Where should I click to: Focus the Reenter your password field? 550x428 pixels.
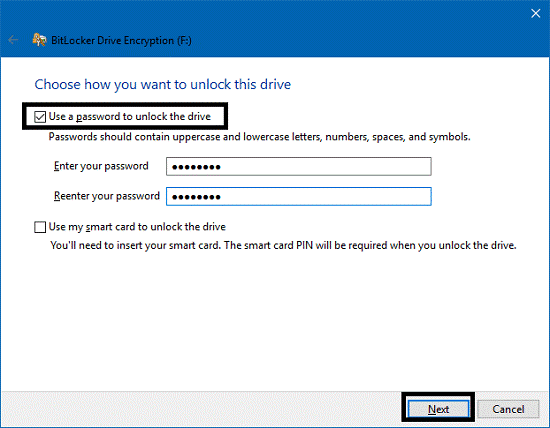[x=299, y=196]
